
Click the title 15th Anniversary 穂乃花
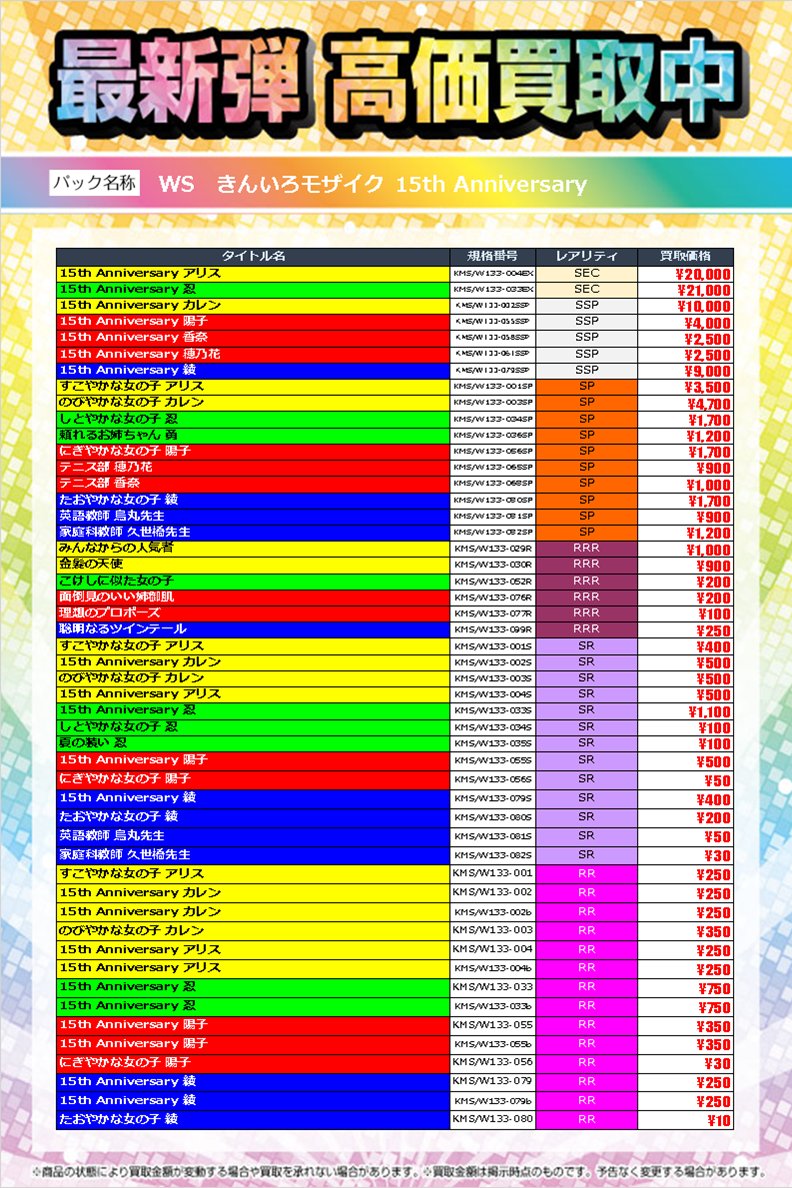coord(139,354)
